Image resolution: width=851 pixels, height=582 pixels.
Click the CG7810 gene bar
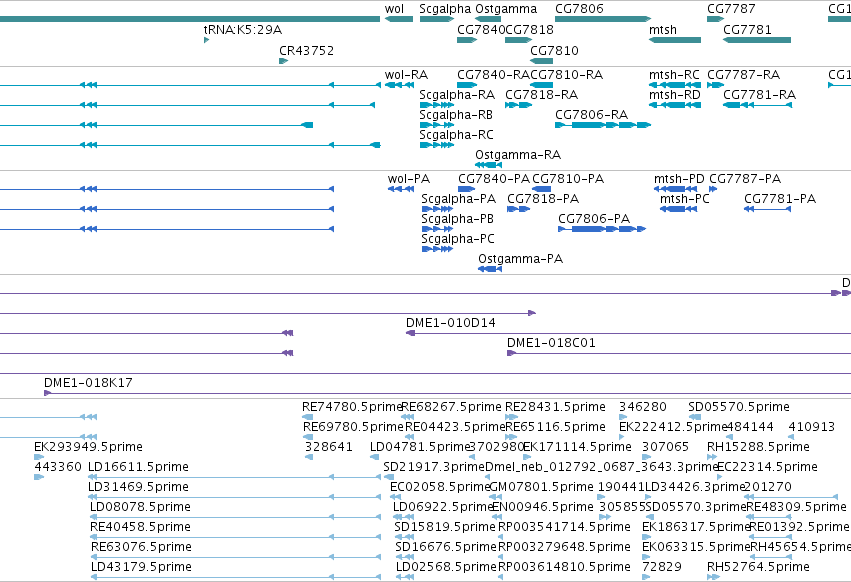point(542,61)
